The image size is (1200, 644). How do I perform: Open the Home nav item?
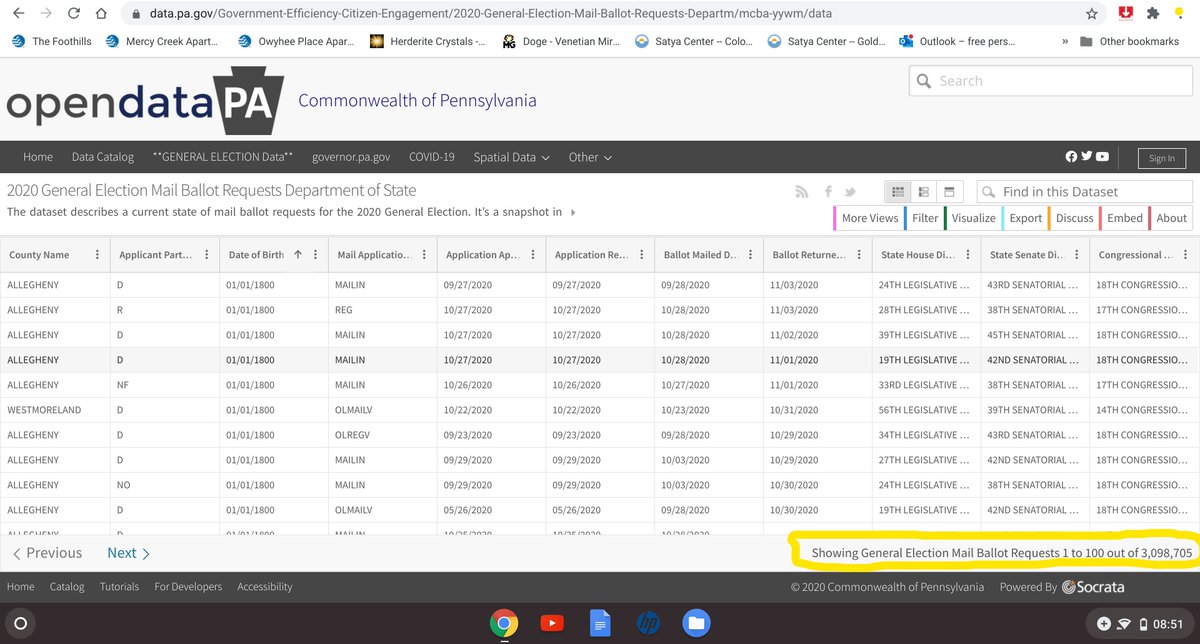coord(38,157)
